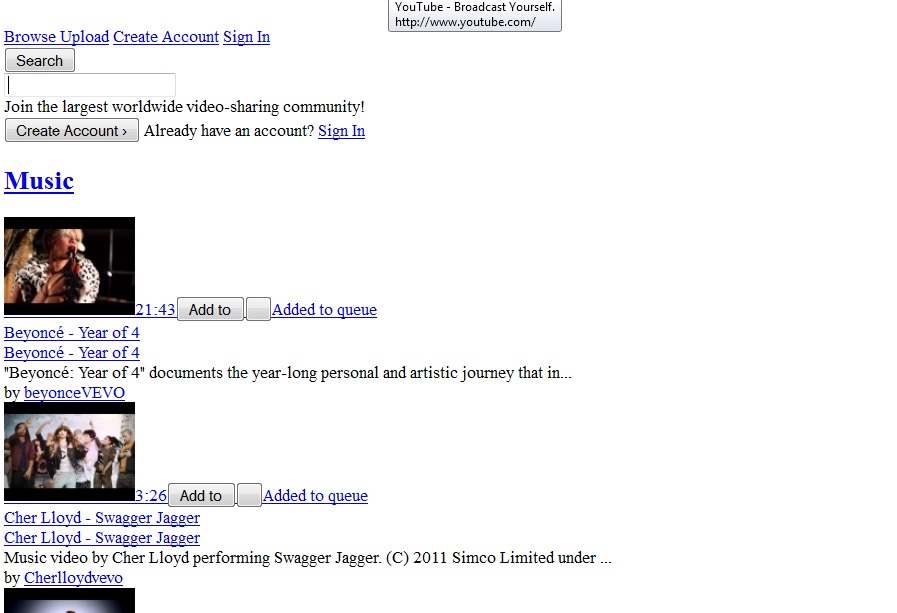This screenshot has width=897, height=613.
Task: Open first 'Cher Lloyd - Swagger Jagger' link
Action: [102, 518]
